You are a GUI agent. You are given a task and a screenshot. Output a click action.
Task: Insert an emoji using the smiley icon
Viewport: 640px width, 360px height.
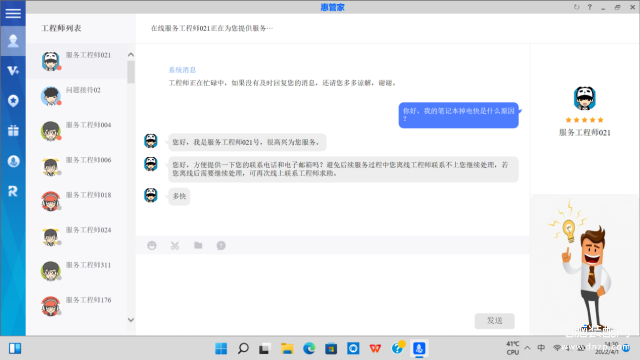coord(152,245)
